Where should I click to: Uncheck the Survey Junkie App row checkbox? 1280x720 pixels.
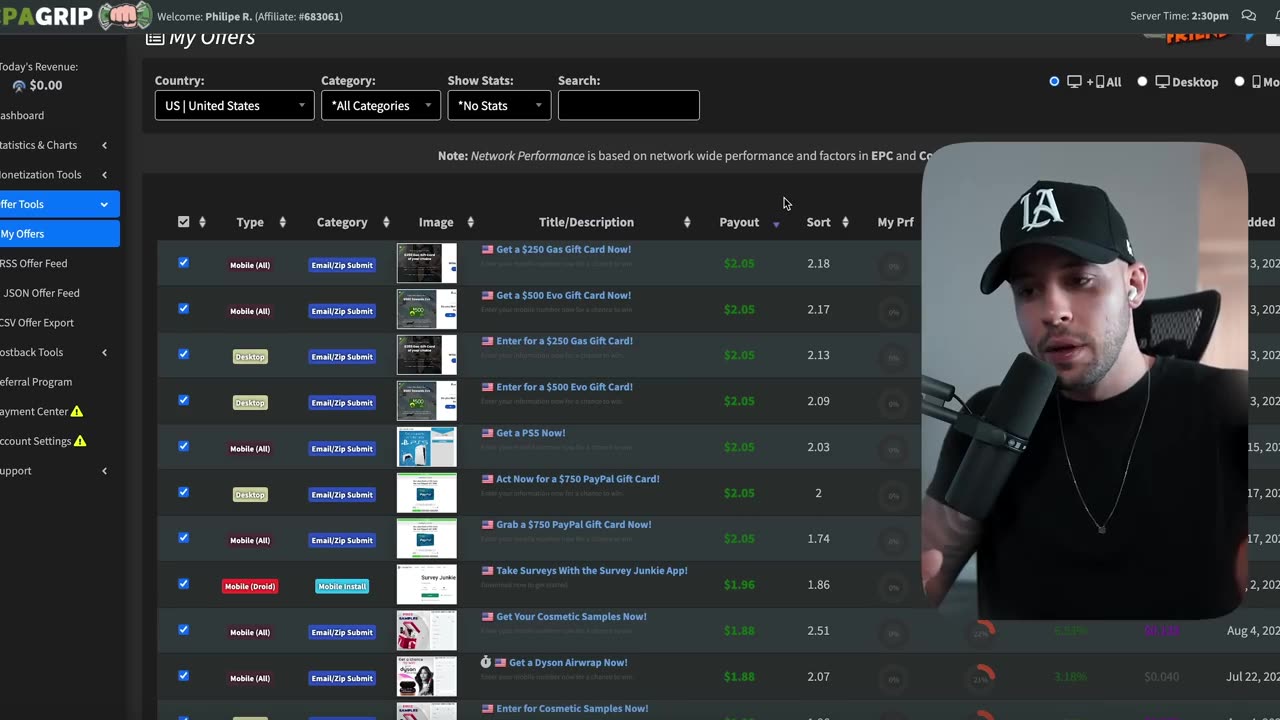183,584
